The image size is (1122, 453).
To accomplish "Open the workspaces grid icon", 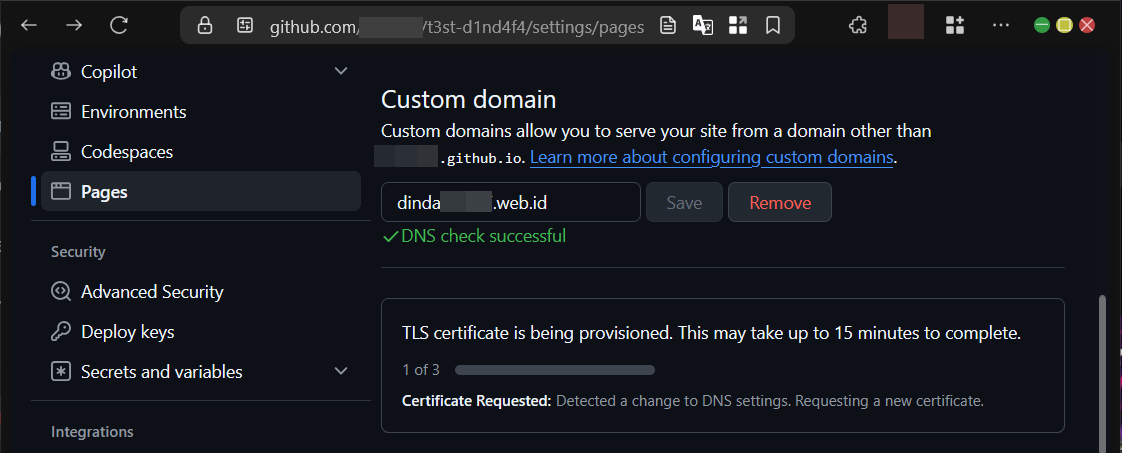I will click(x=955, y=26).
